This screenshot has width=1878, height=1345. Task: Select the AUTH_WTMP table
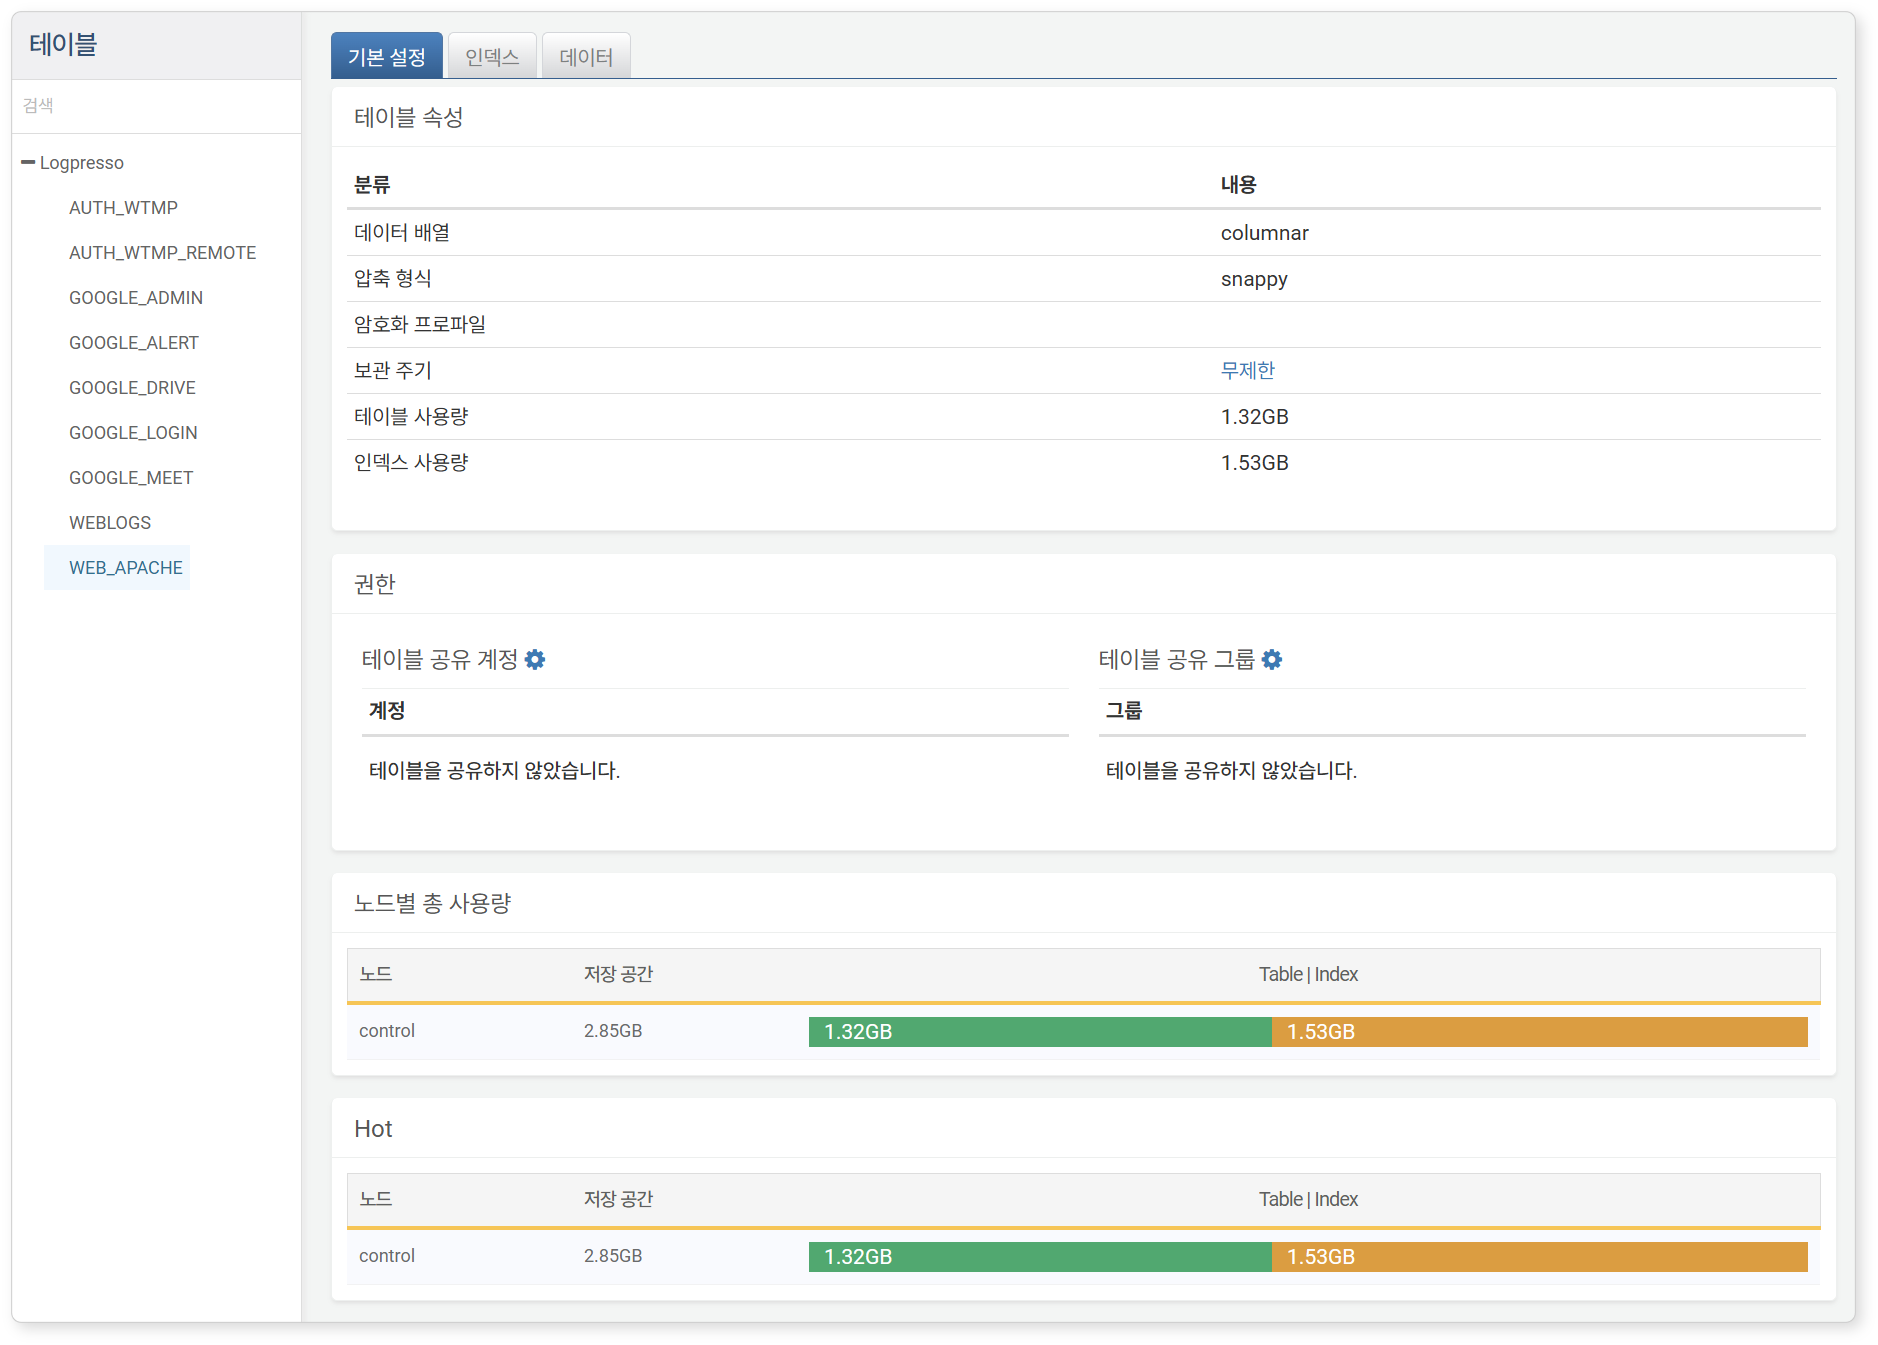point(123,208)
